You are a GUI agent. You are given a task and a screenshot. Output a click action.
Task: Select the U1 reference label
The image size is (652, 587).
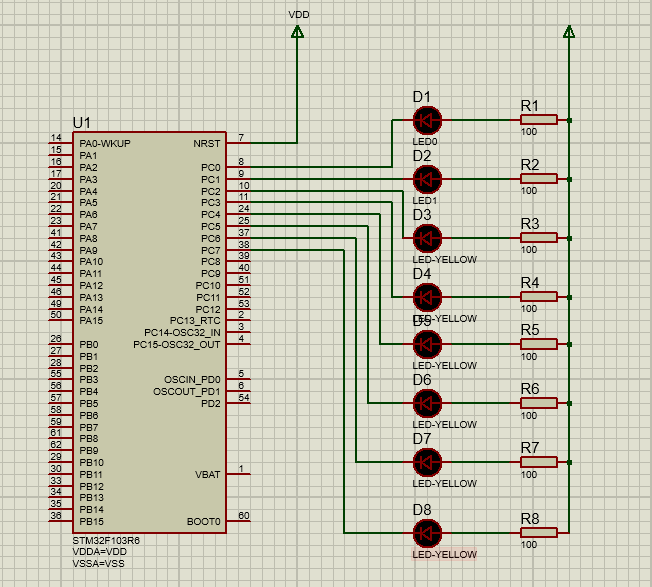pos(84,123)
